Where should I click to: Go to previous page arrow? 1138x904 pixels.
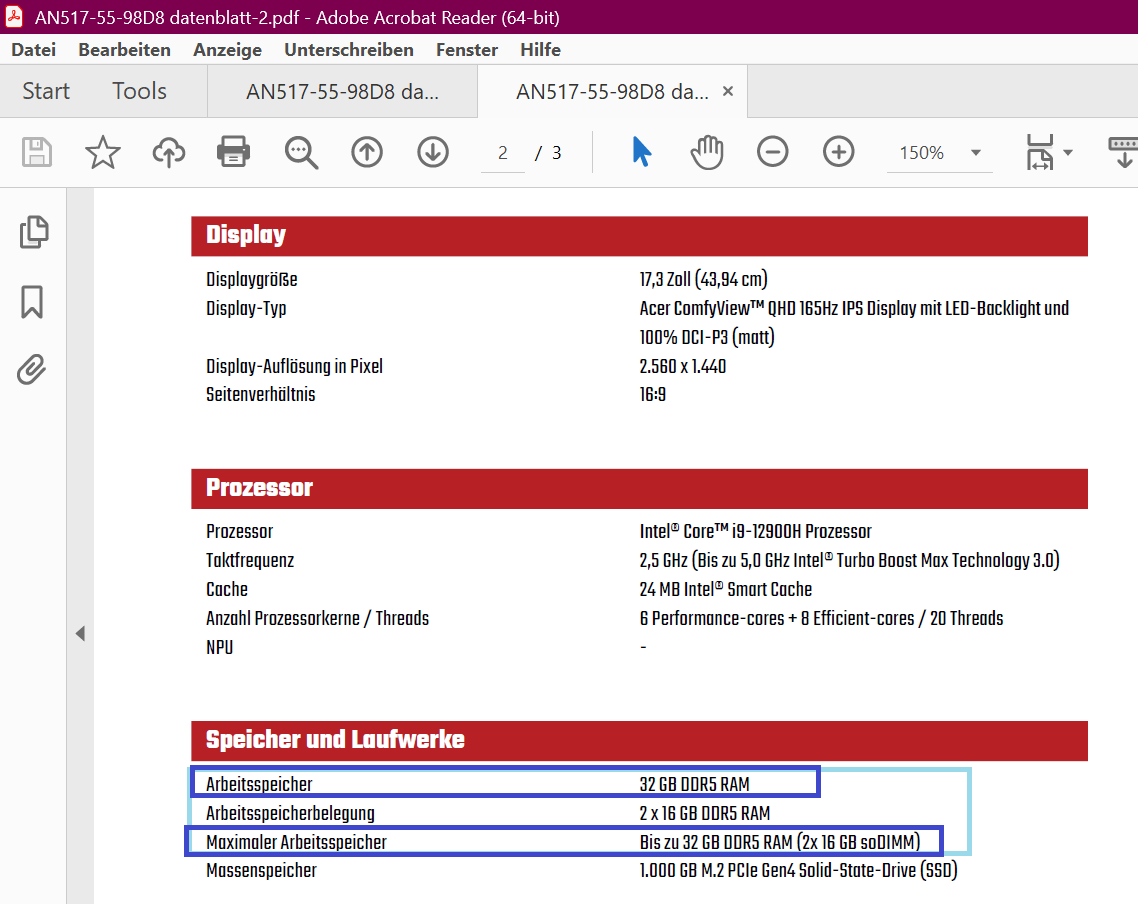[367, 152]
